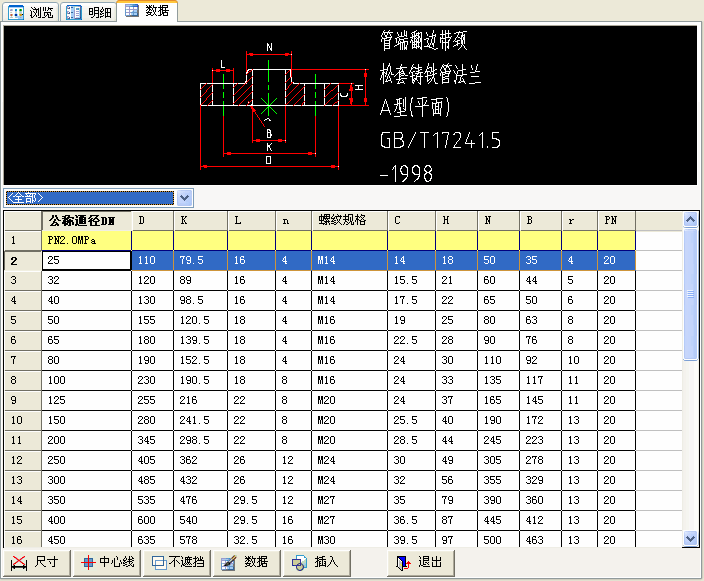Screen dimensions: 704x581
Task: Click the 公称通径DN column header
Action: tap(87, 220)
